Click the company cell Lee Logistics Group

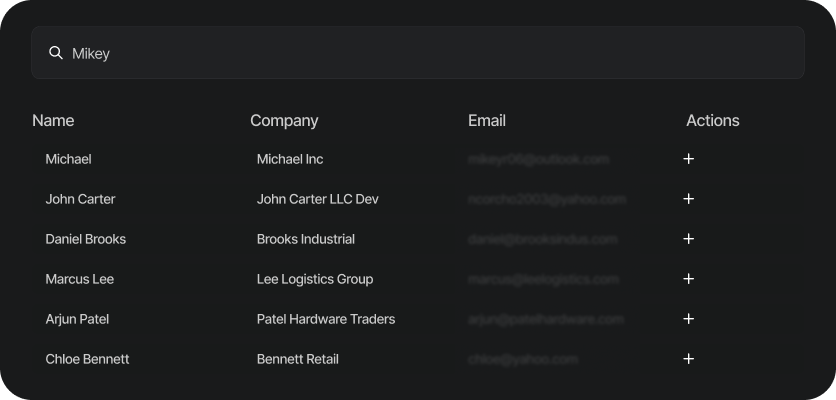point(315,279)
